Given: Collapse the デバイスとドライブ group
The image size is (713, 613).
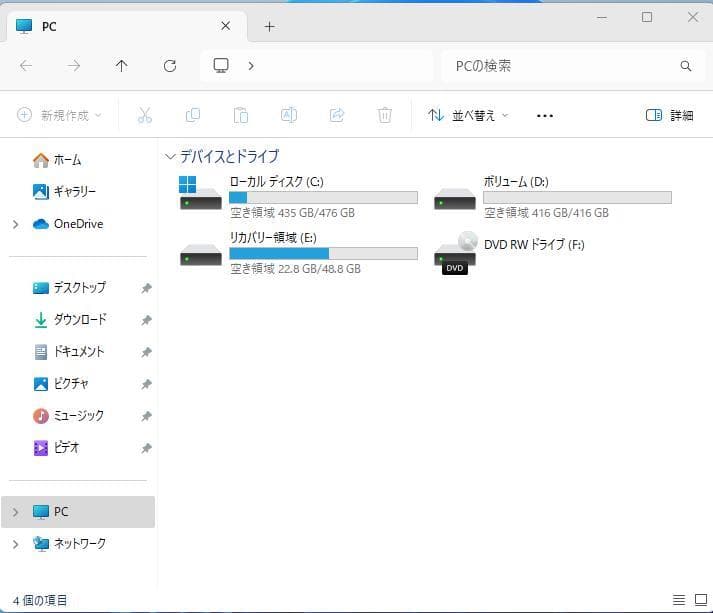Looking at the screenshot, I should (x=171, y=157).
